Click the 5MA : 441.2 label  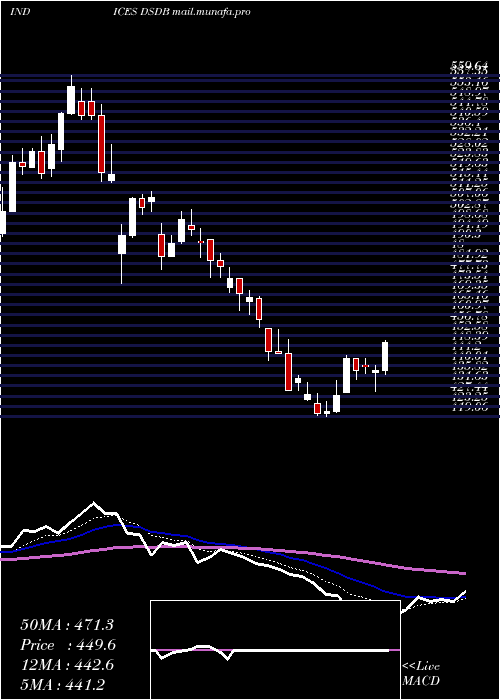[62, 685]
